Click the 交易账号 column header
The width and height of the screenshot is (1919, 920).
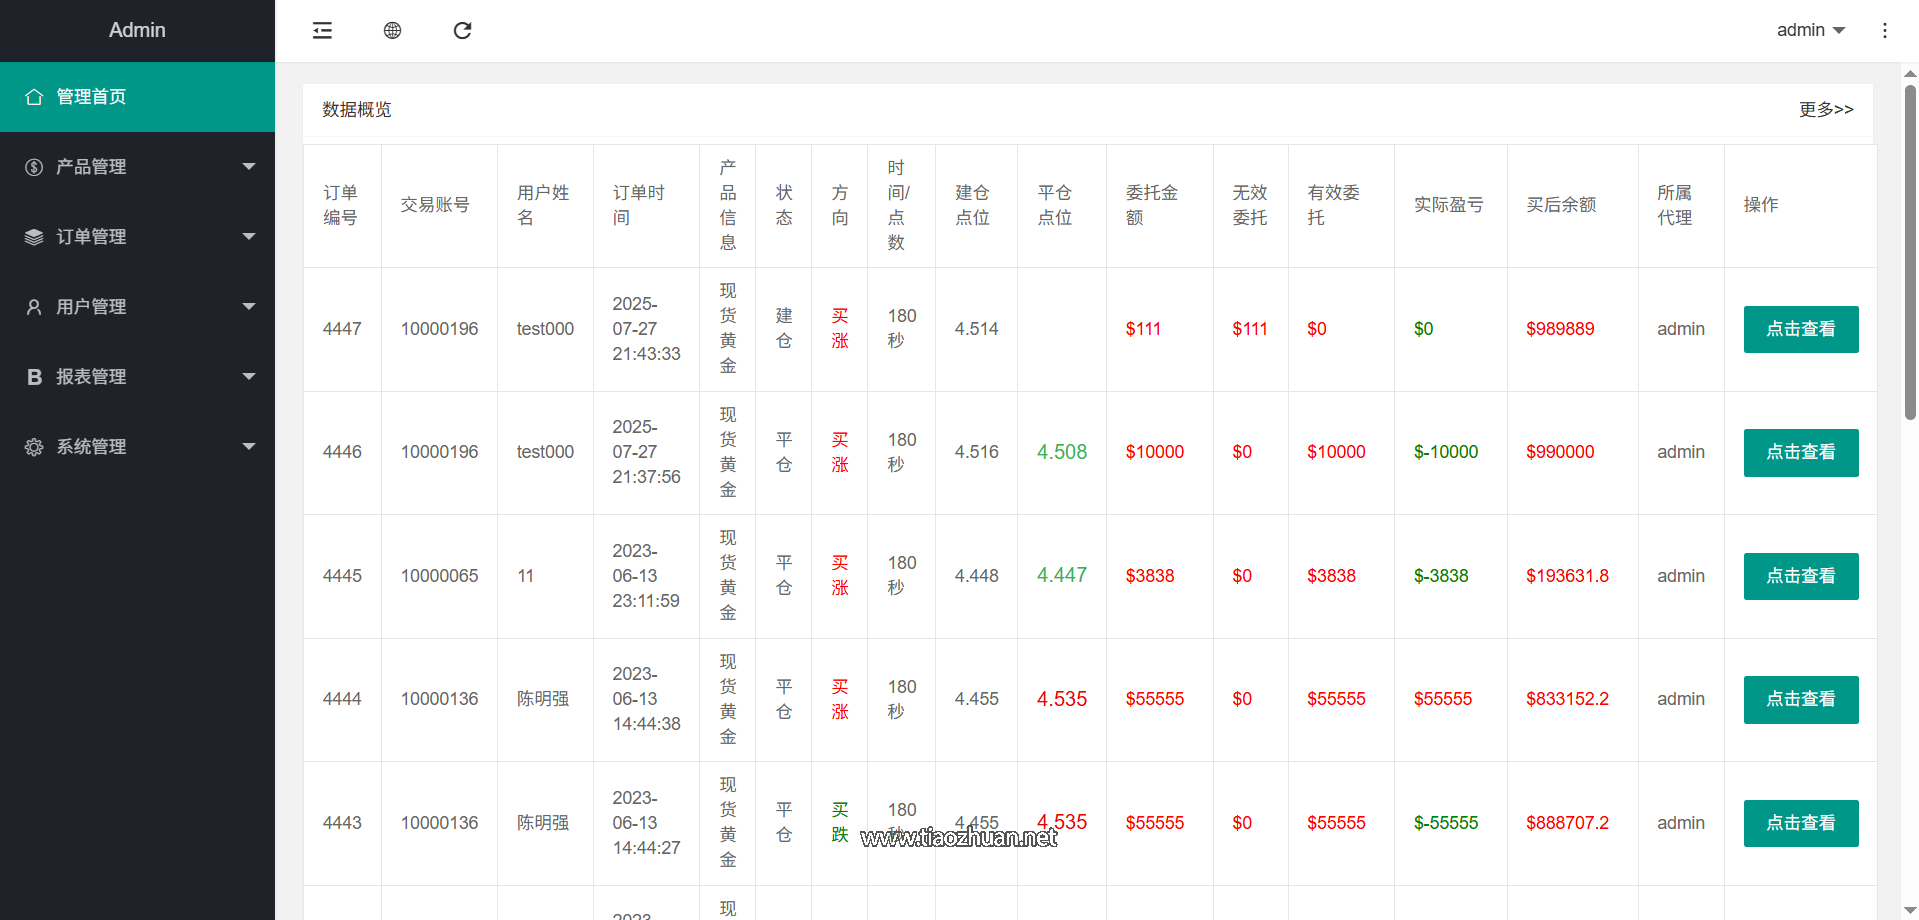click(435, 205)
